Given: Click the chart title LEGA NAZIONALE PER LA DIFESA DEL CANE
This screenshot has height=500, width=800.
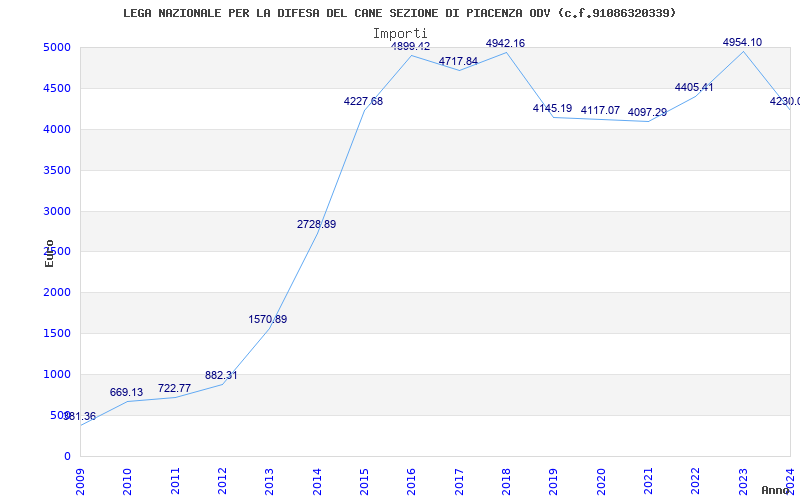Looking at the screenshot, I should [x=399, y=13].
